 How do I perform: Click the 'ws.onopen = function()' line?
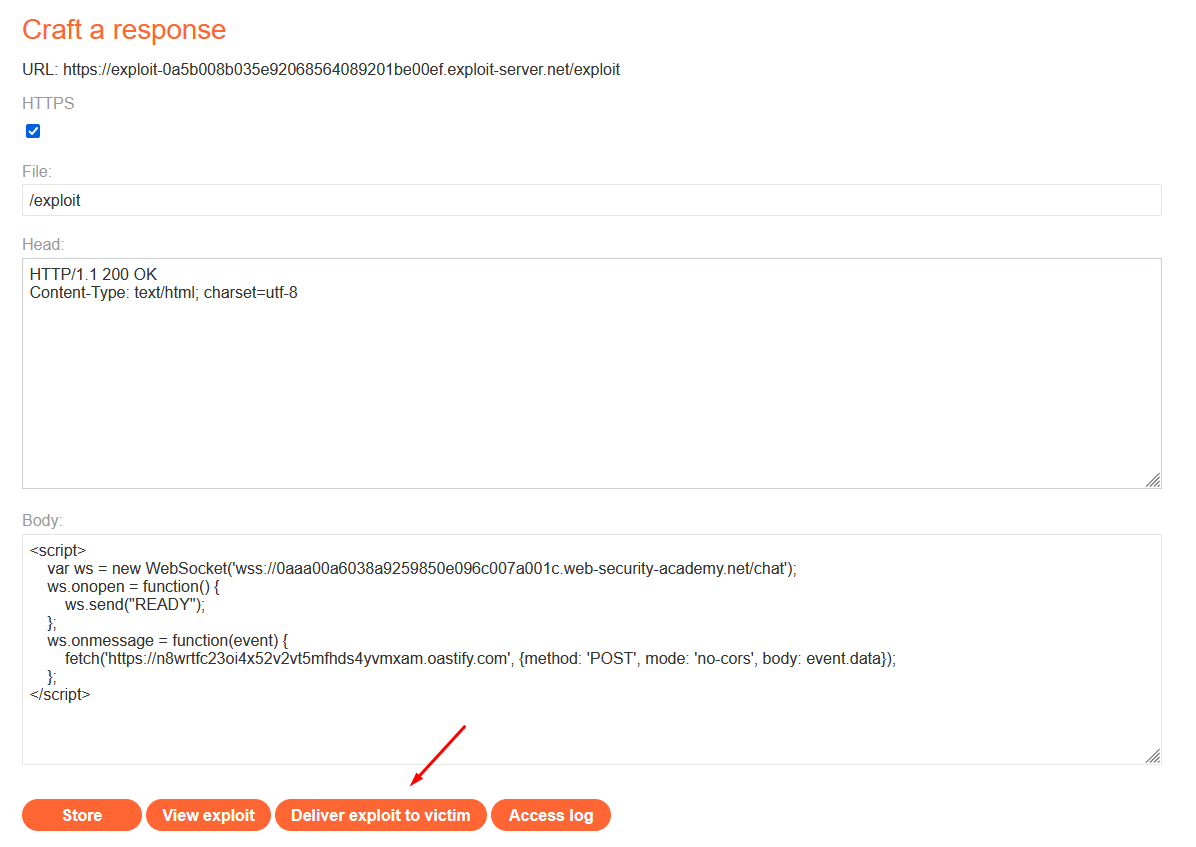[133, 587]
